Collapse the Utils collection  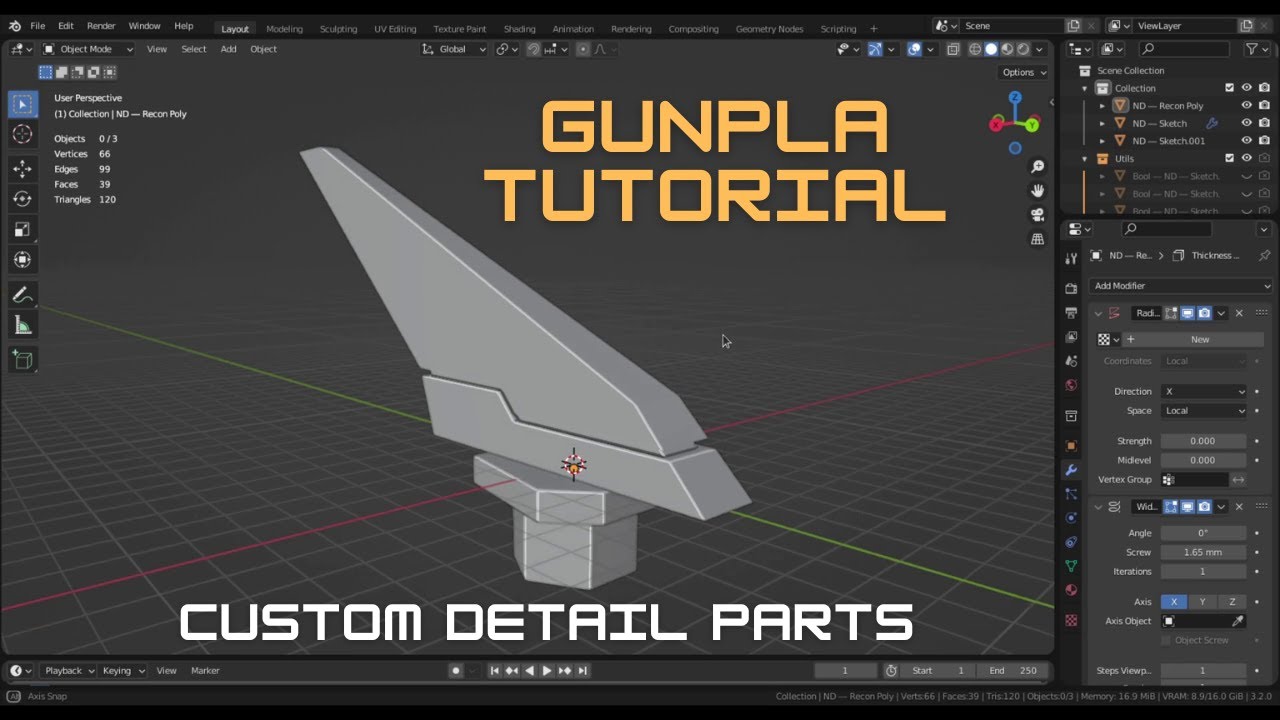click(1085, 158)
